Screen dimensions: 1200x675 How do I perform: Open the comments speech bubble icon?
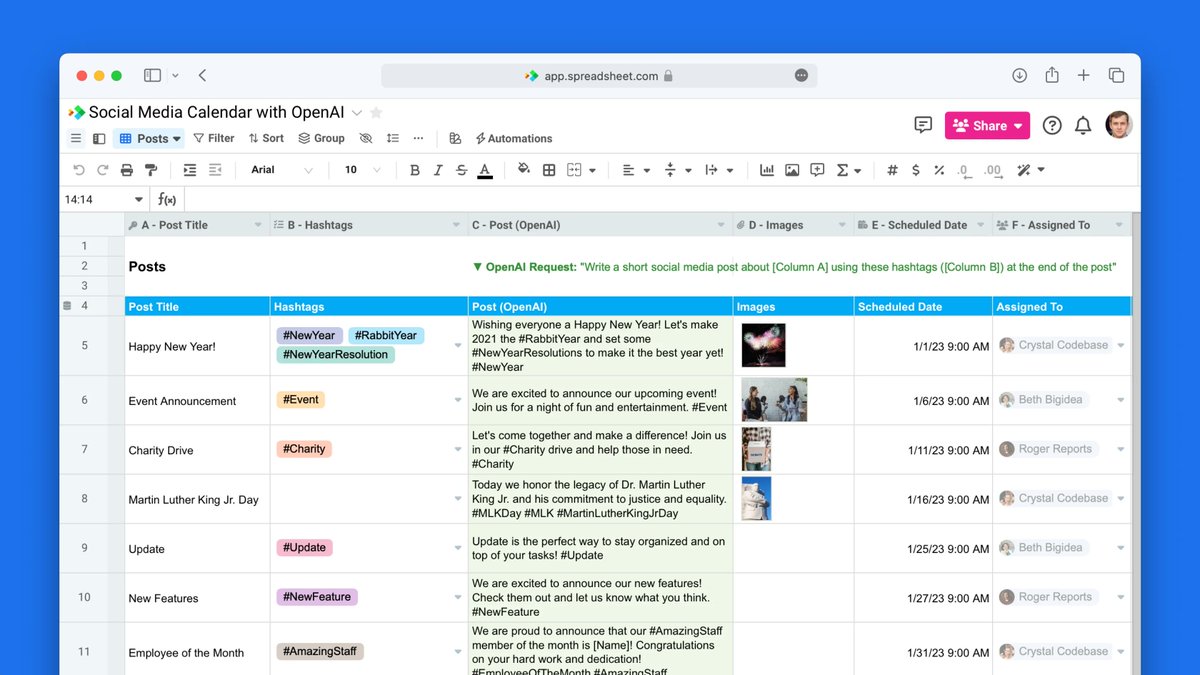923,125
